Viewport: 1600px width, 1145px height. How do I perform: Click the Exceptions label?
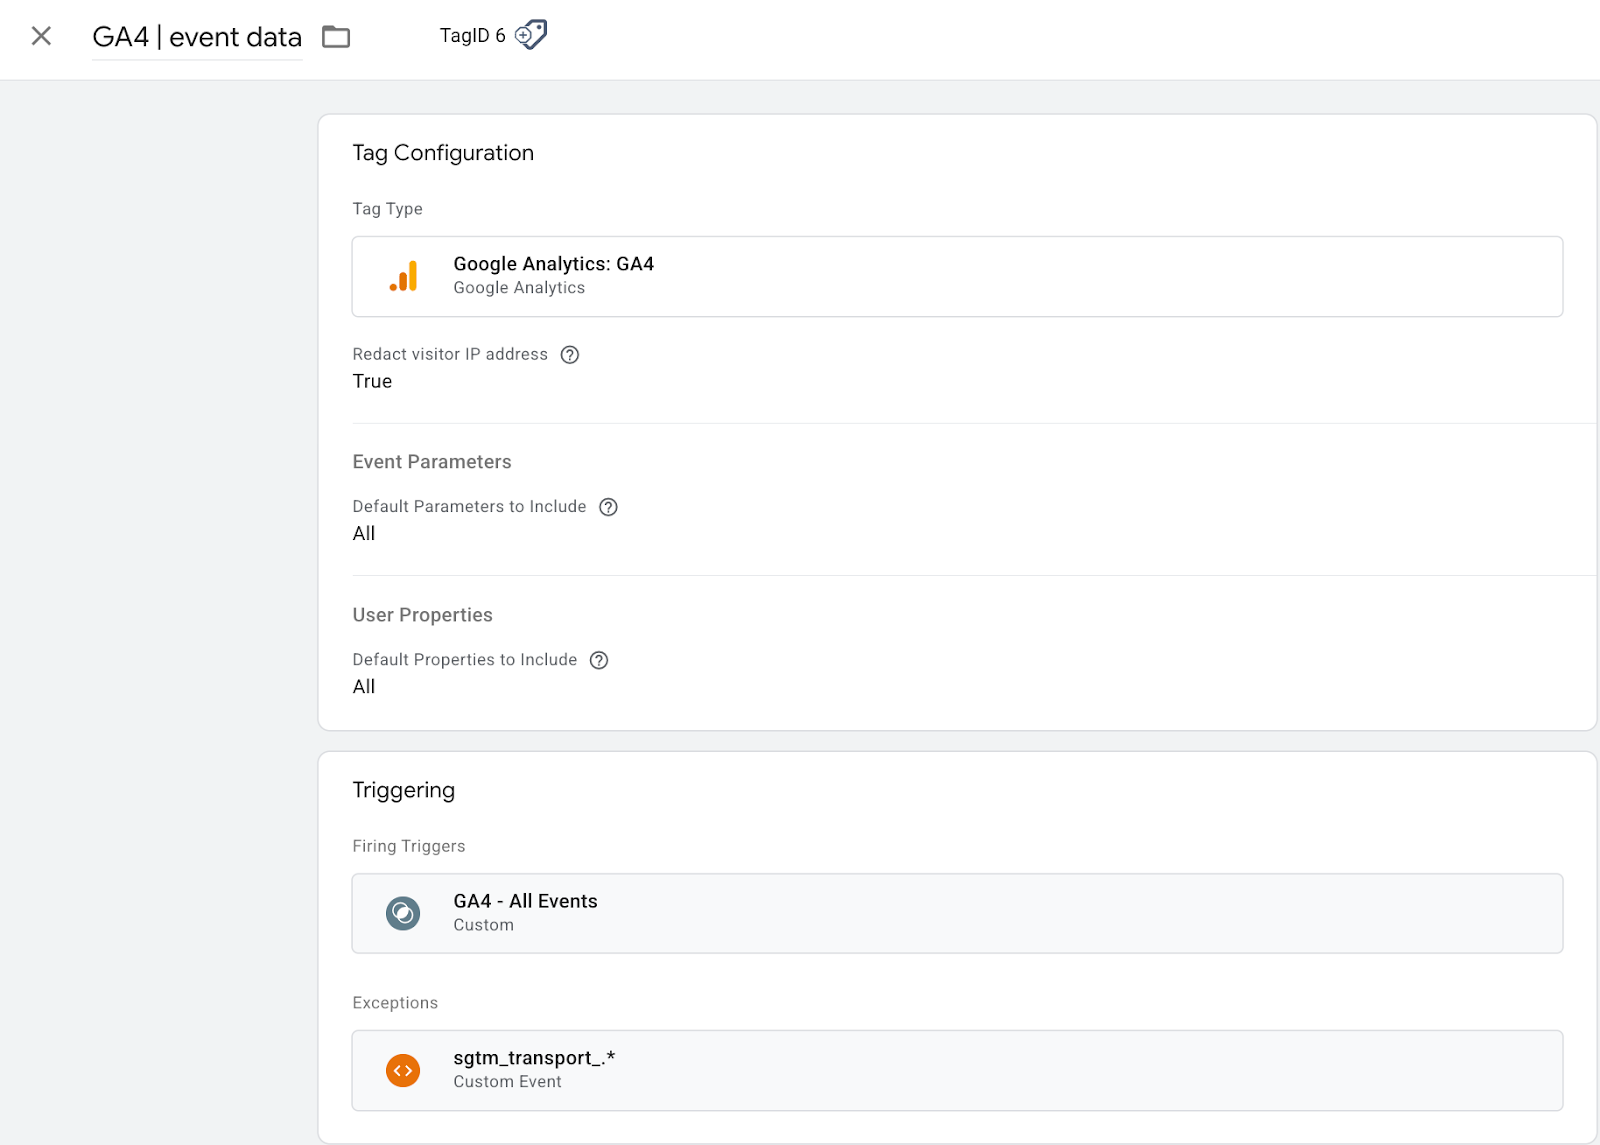pyautogui.click(x=395, y=1003)
